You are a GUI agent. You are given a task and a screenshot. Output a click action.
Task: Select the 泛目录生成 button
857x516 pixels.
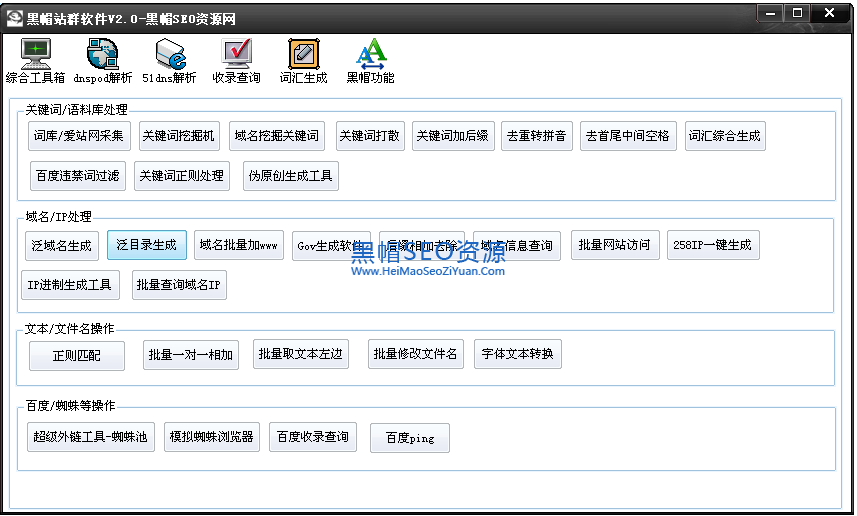pyautogui.click(x=146, y=245)
